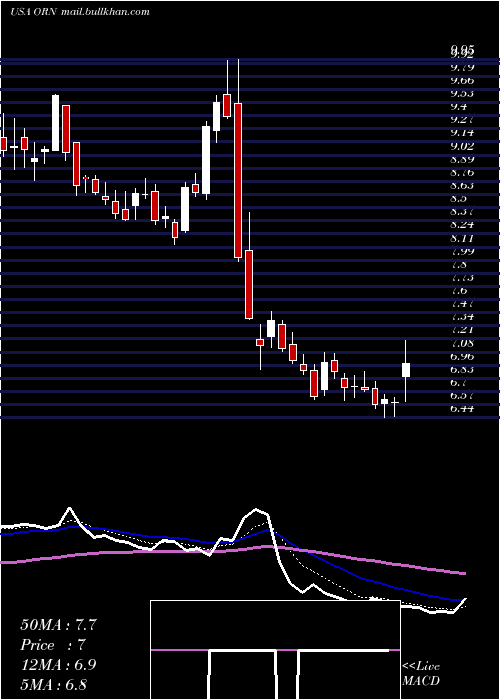Select the last white candlestick on the right
The width and height of the screenshot is (500, 700).
pyautogui.click(x=406, y=370)
